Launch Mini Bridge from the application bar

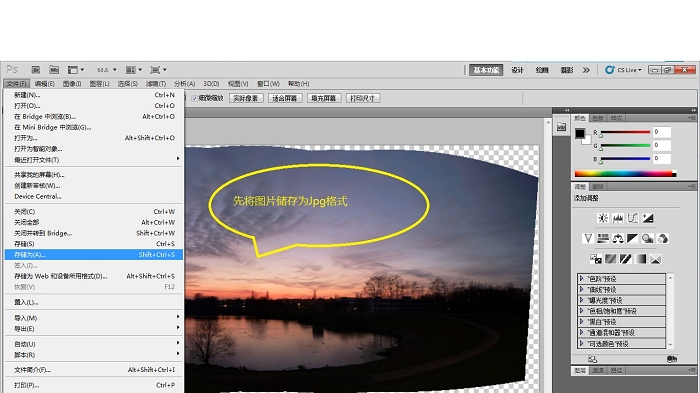[x=54, y=70]
